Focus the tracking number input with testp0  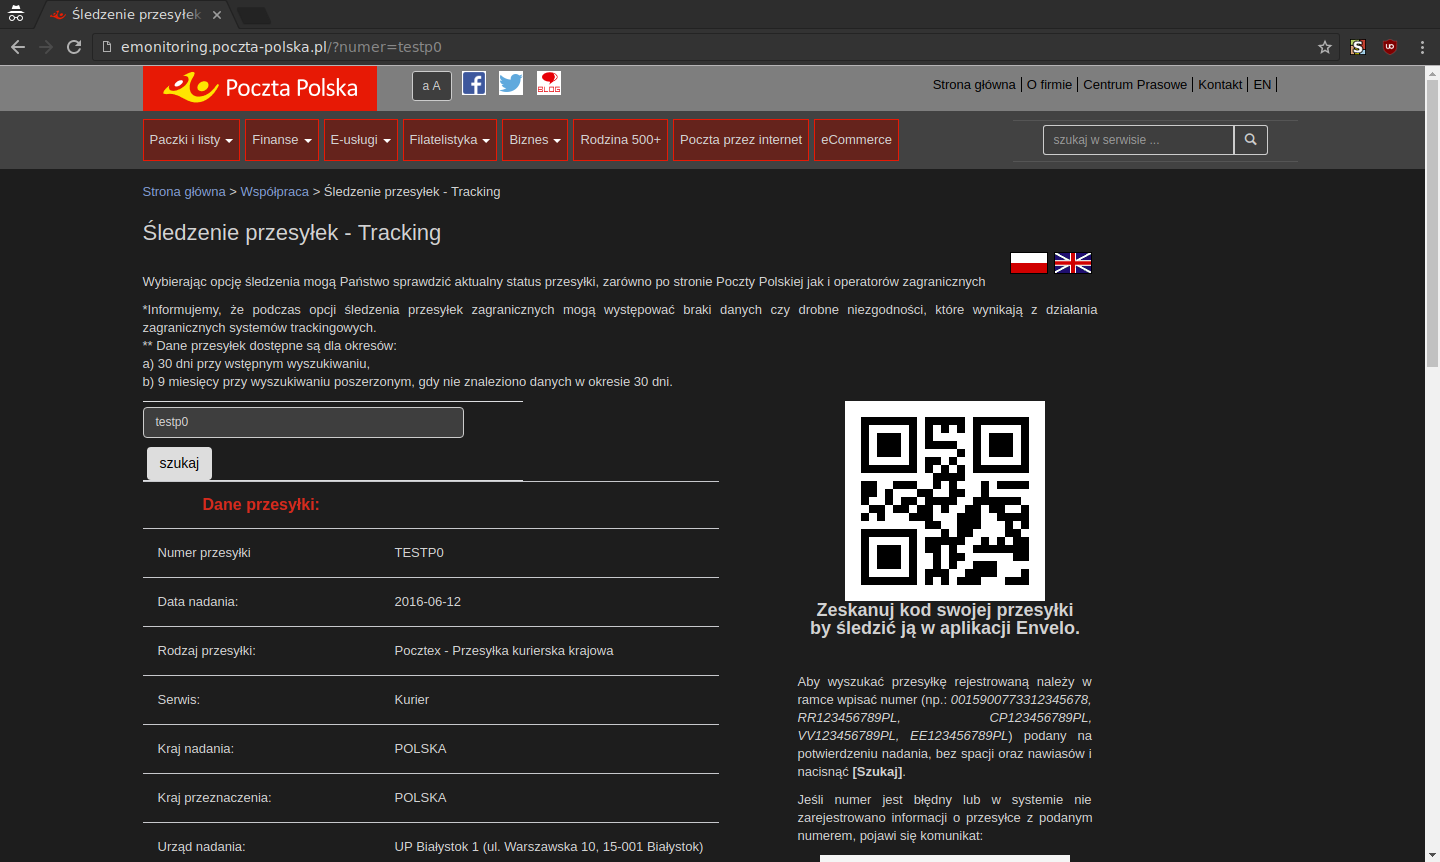pyautogui.click(x=303, y=422)
